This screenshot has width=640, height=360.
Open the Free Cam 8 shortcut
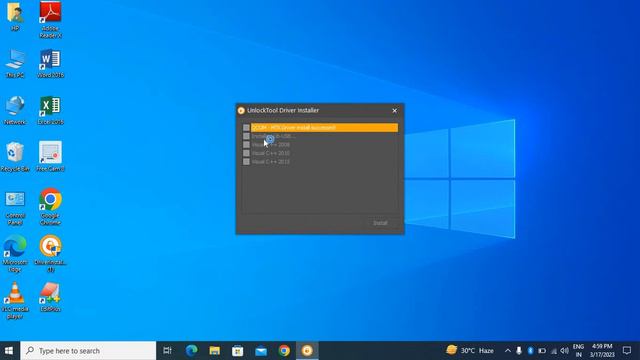pos(50,157)
